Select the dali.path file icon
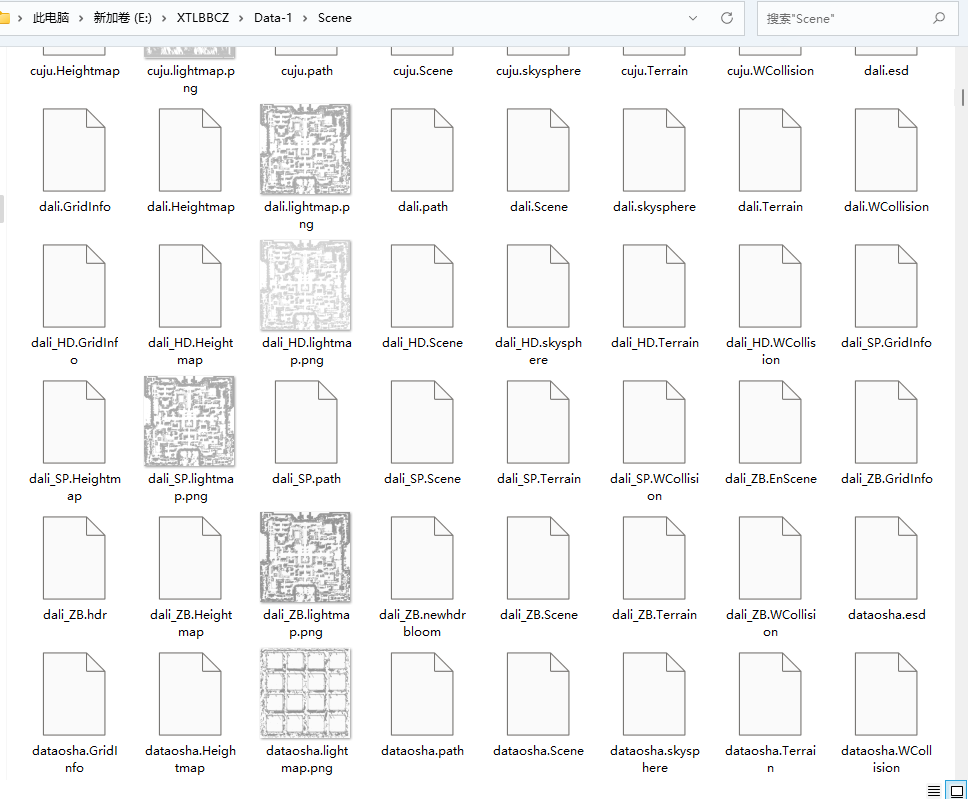The height and width of the screenshot is (799, 968). click(422, 149)
